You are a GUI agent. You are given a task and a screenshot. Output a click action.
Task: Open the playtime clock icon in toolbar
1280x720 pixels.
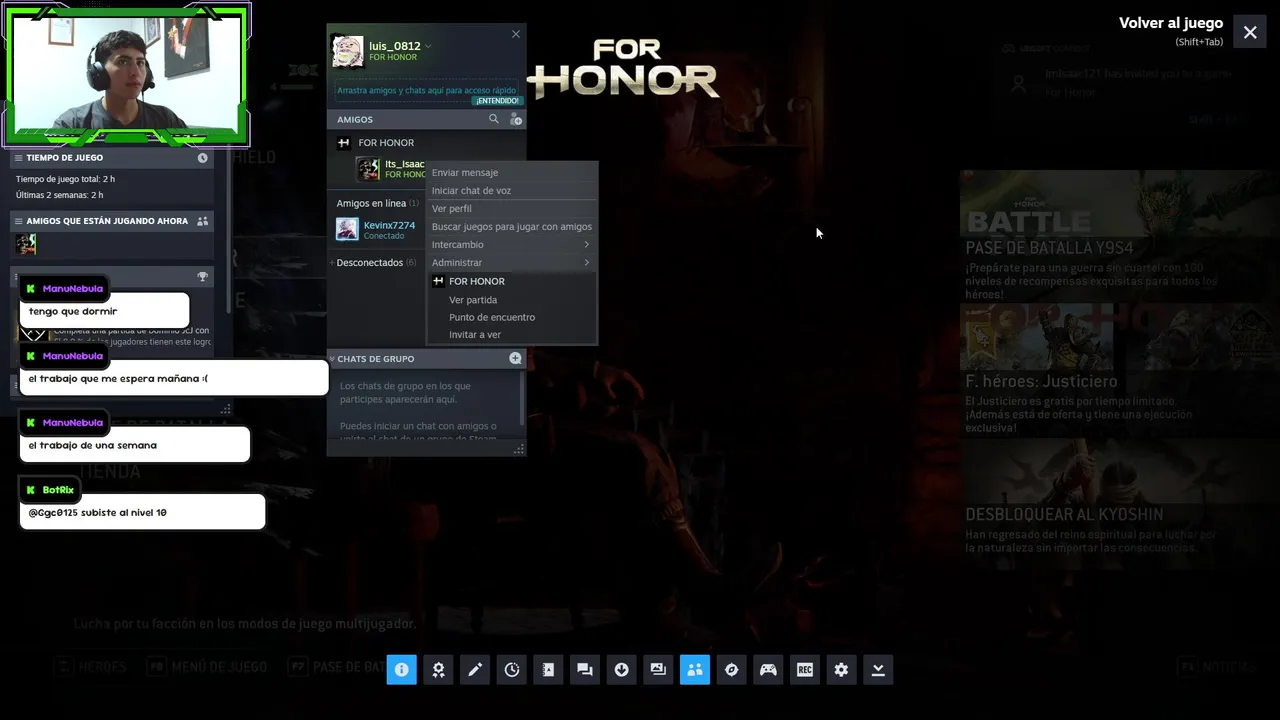(x=512, y=670)
